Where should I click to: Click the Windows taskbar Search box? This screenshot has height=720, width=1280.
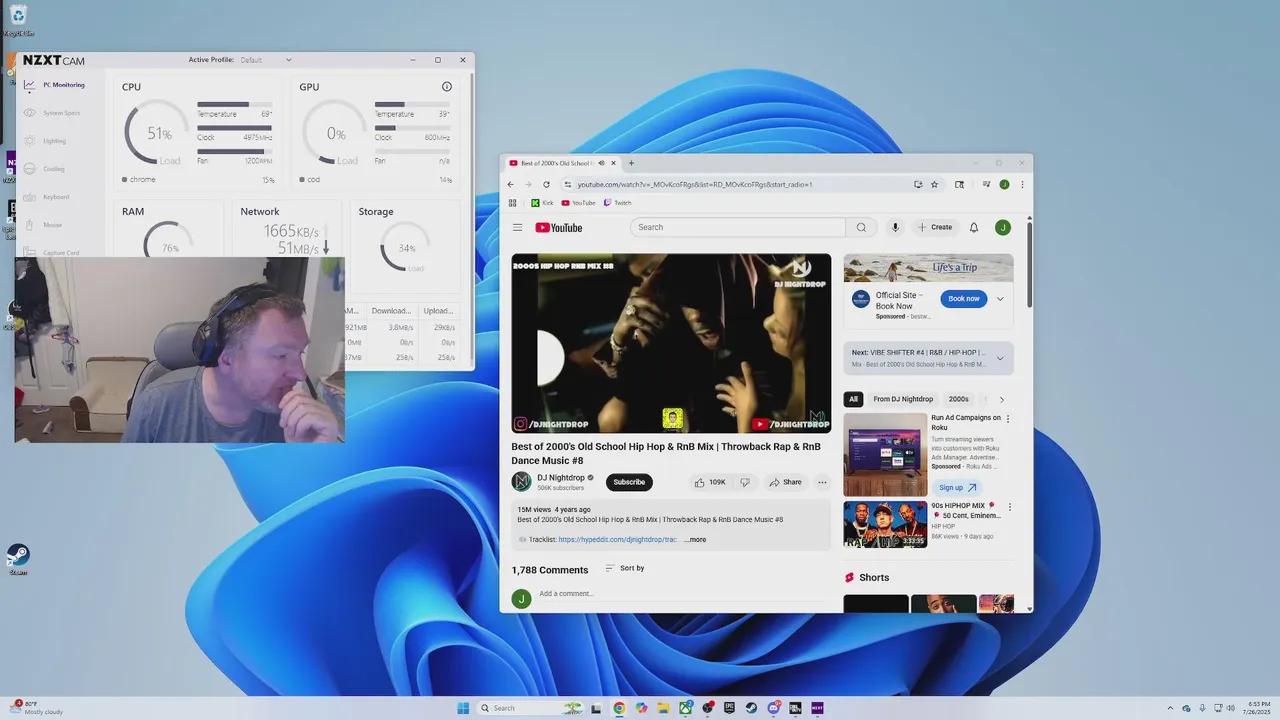[529, 708]
